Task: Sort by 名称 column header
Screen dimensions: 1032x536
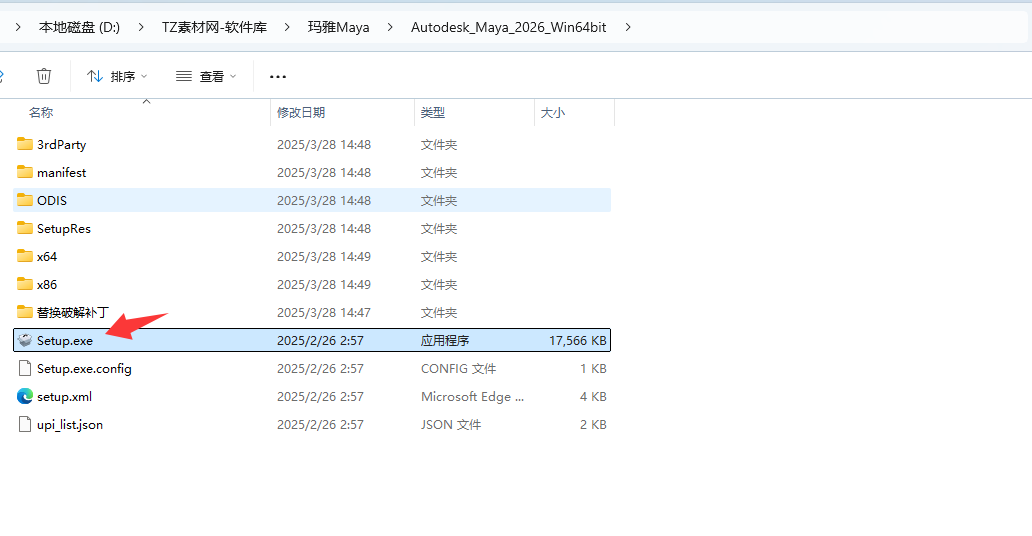Action: pyautogui.click(x=41, y=113)
